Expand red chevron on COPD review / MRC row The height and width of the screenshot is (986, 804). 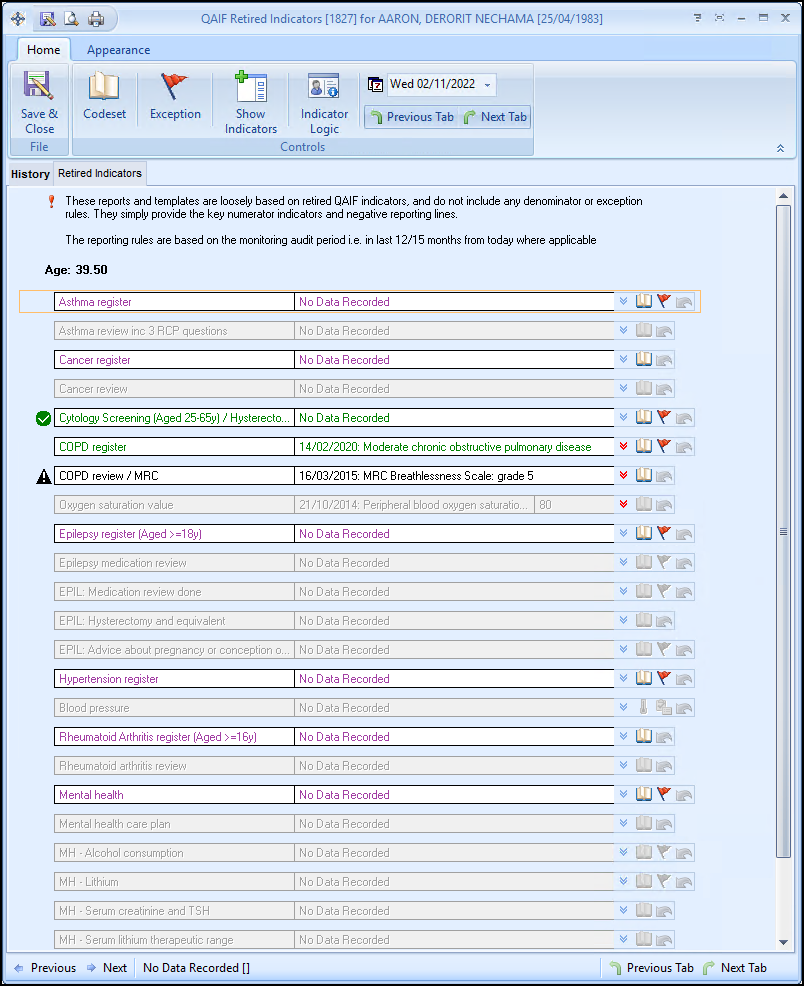[x=624, y=476]
